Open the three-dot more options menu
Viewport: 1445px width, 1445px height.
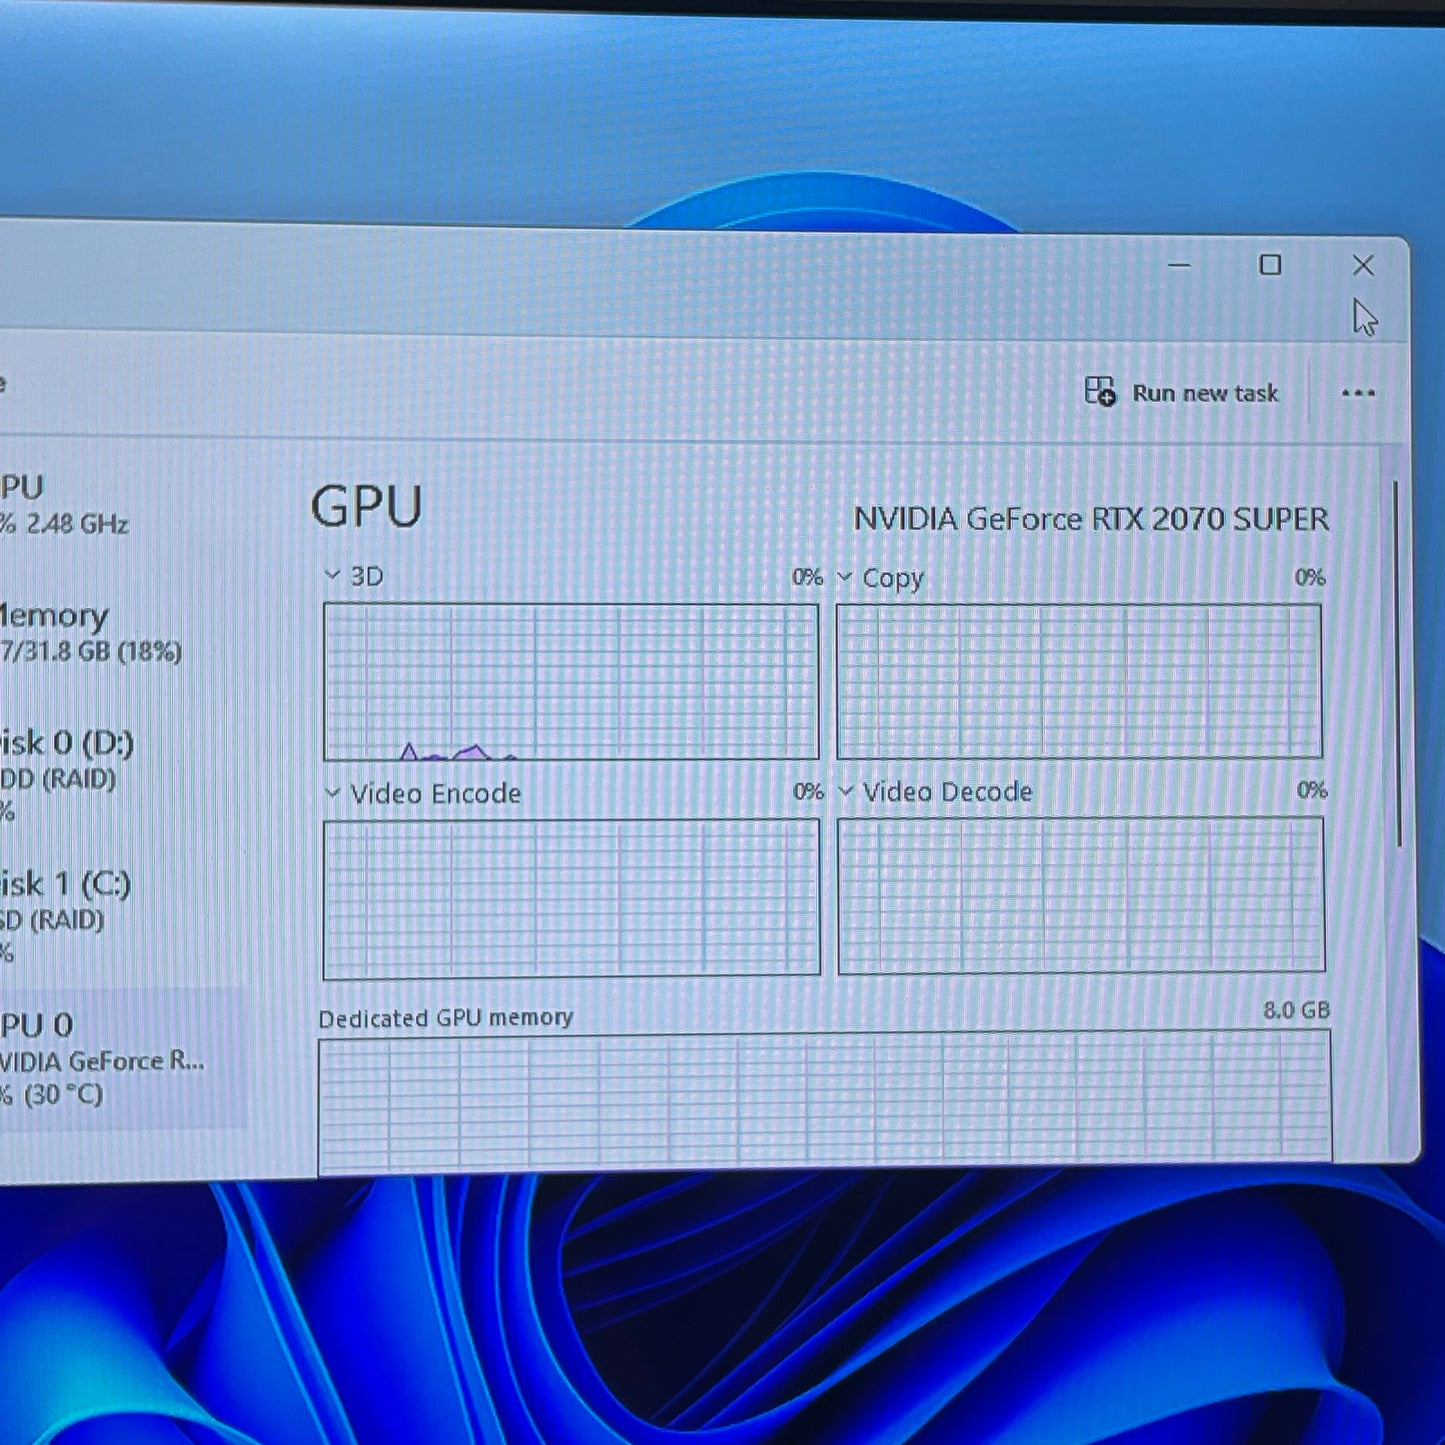pos(1357,393)
